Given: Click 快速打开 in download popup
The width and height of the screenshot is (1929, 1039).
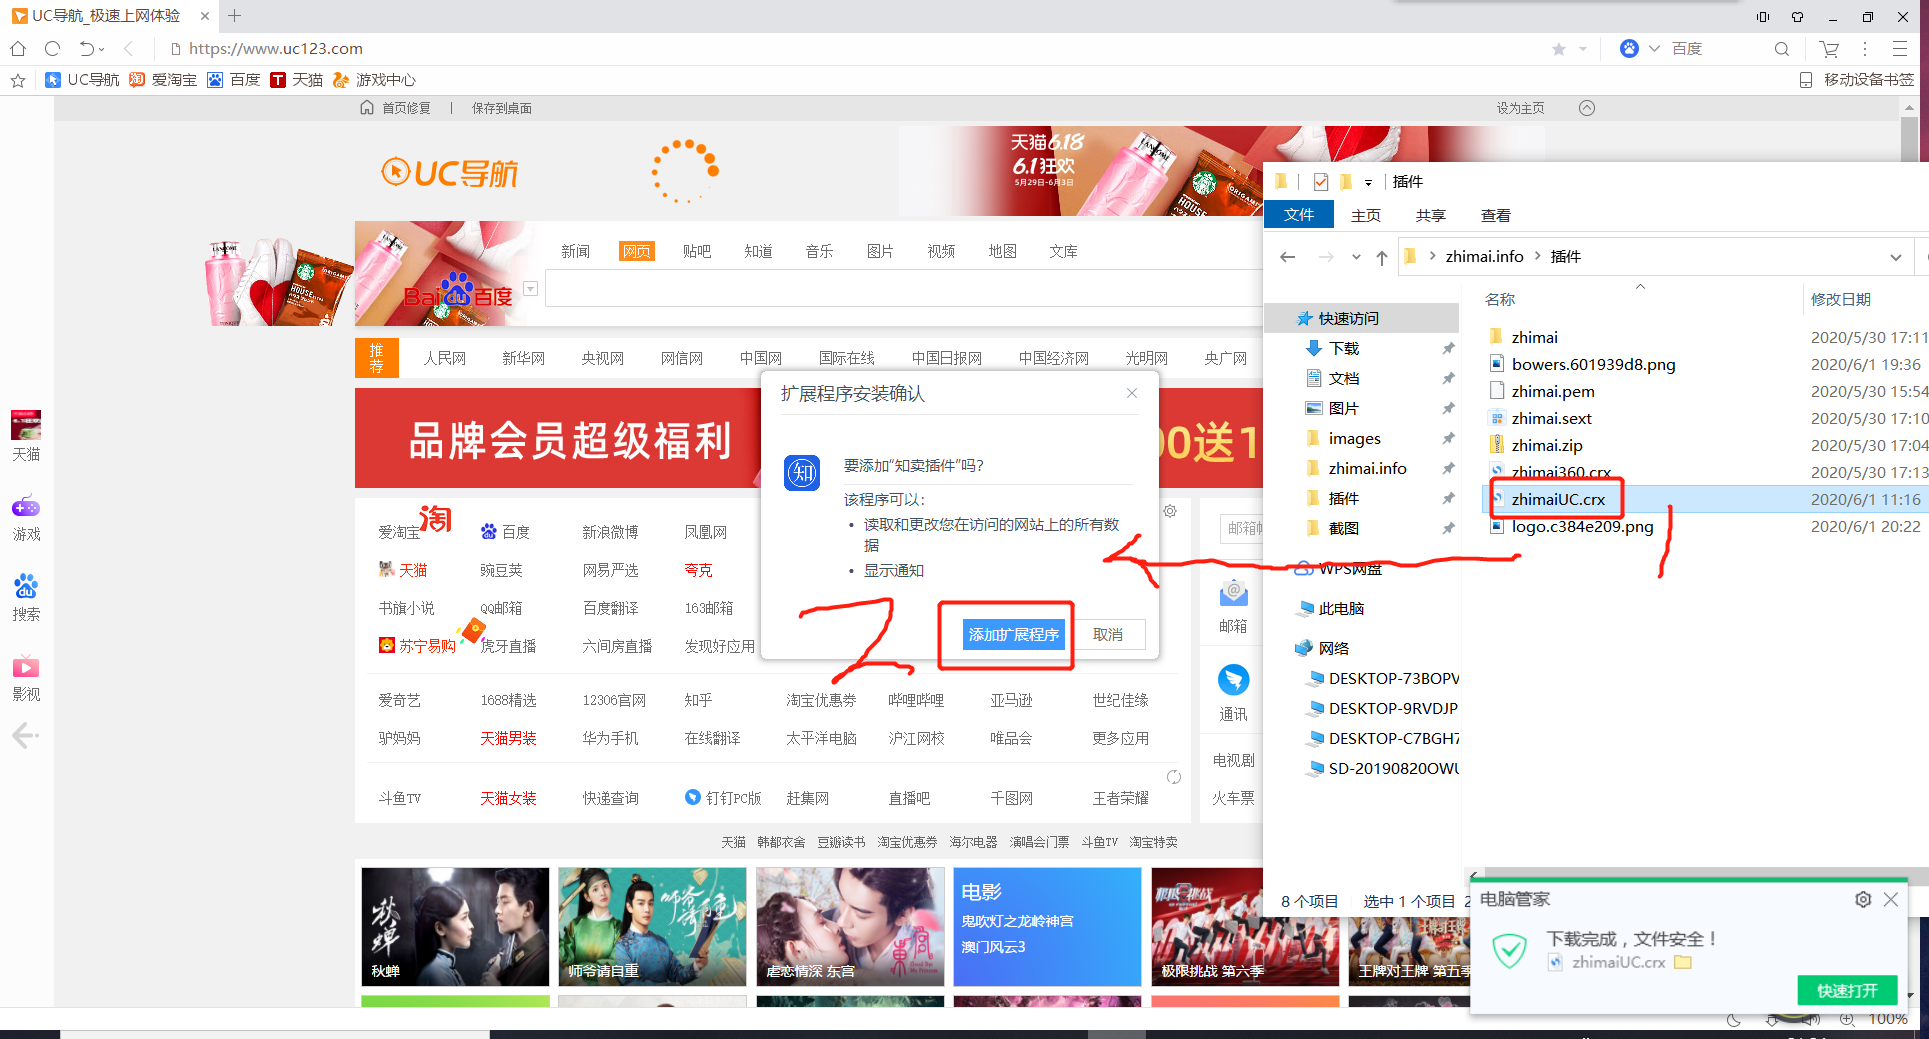Looking at the screenshot, I should point(1847,990).
